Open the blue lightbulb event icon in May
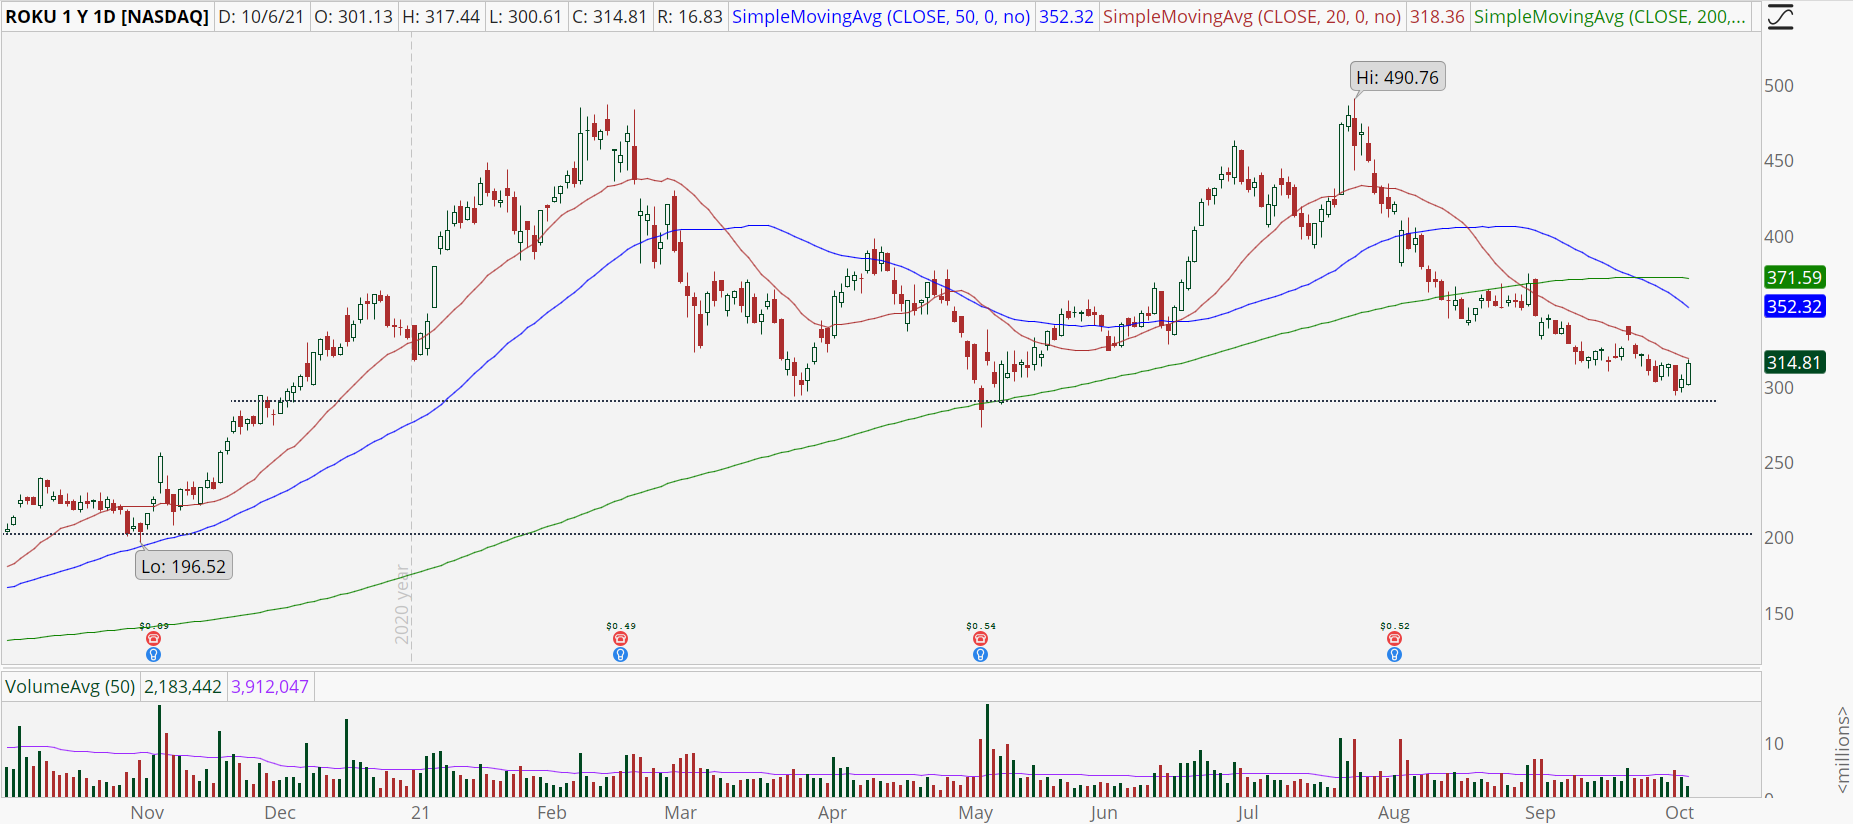 click(980, 655)
